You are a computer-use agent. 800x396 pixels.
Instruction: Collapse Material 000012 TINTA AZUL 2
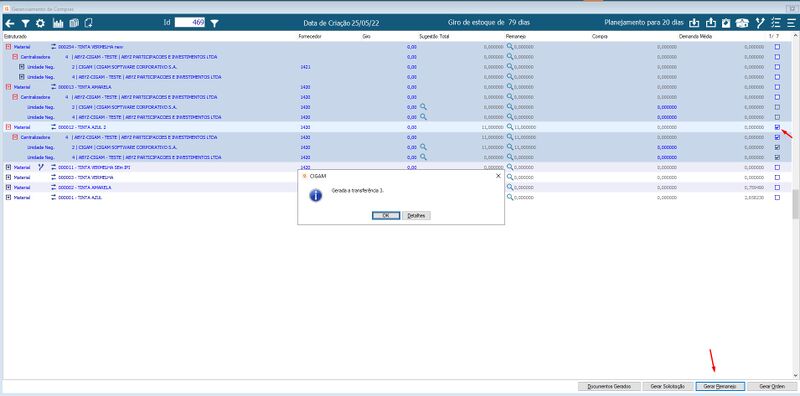point(8,127)
